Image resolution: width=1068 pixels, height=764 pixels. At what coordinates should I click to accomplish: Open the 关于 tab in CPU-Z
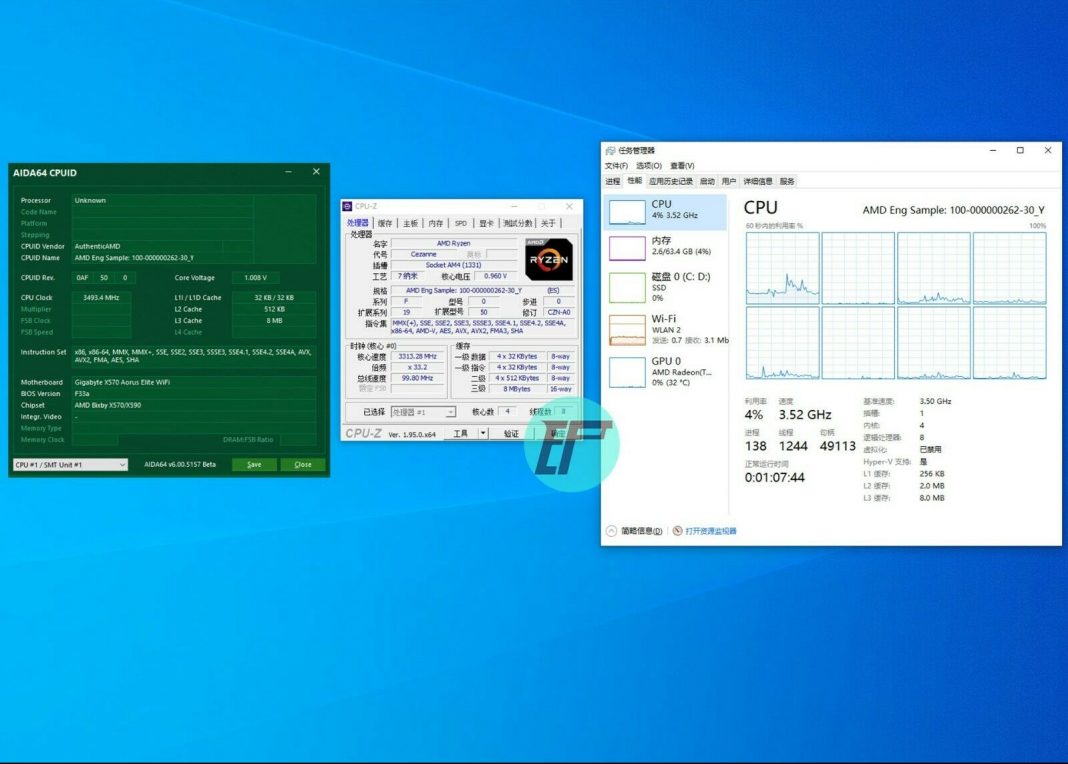[x=548, y=223]
